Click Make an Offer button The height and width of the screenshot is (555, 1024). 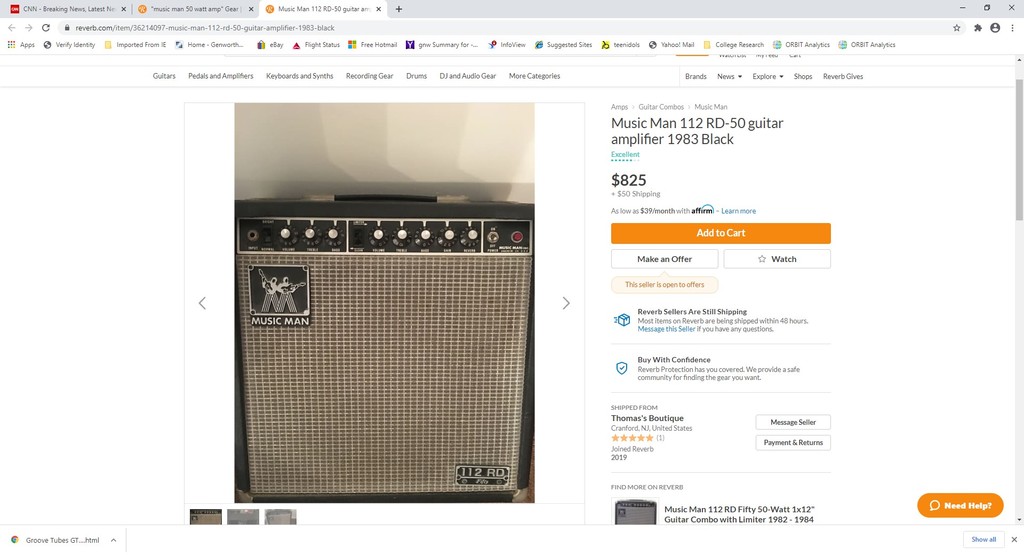tap(665, 259)
